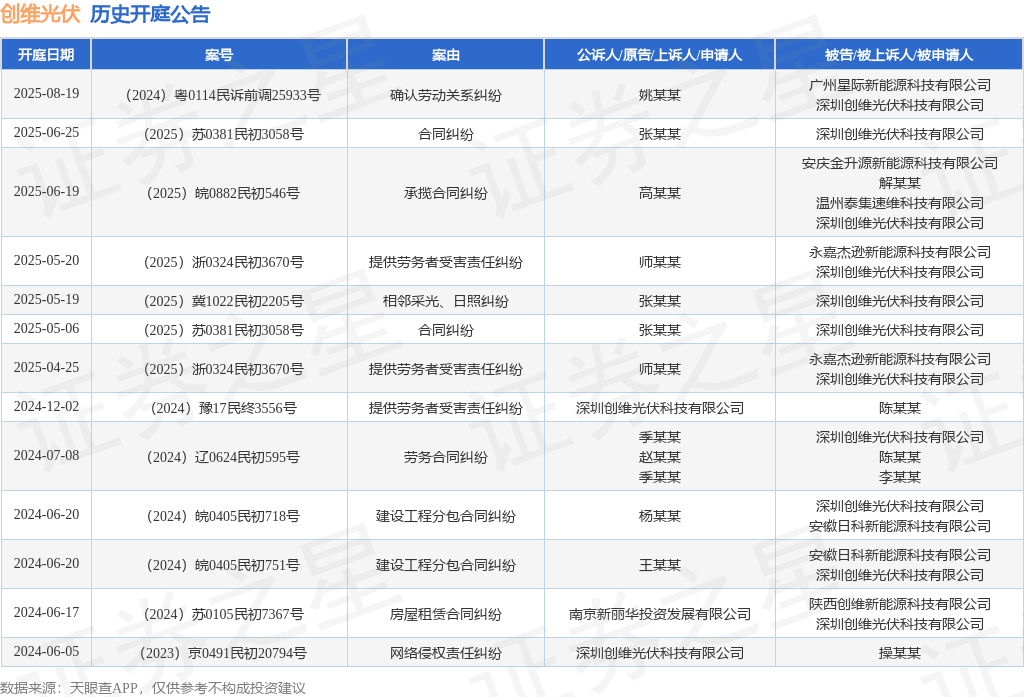Screen dimensions: 1024x697
Task: Click plaintiff 杨某某
Action: [660, 516]
